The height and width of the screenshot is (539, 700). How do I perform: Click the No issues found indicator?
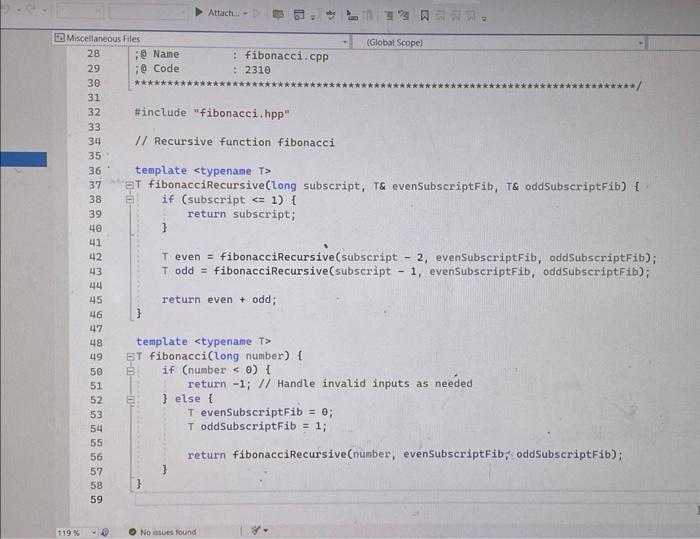168,532
